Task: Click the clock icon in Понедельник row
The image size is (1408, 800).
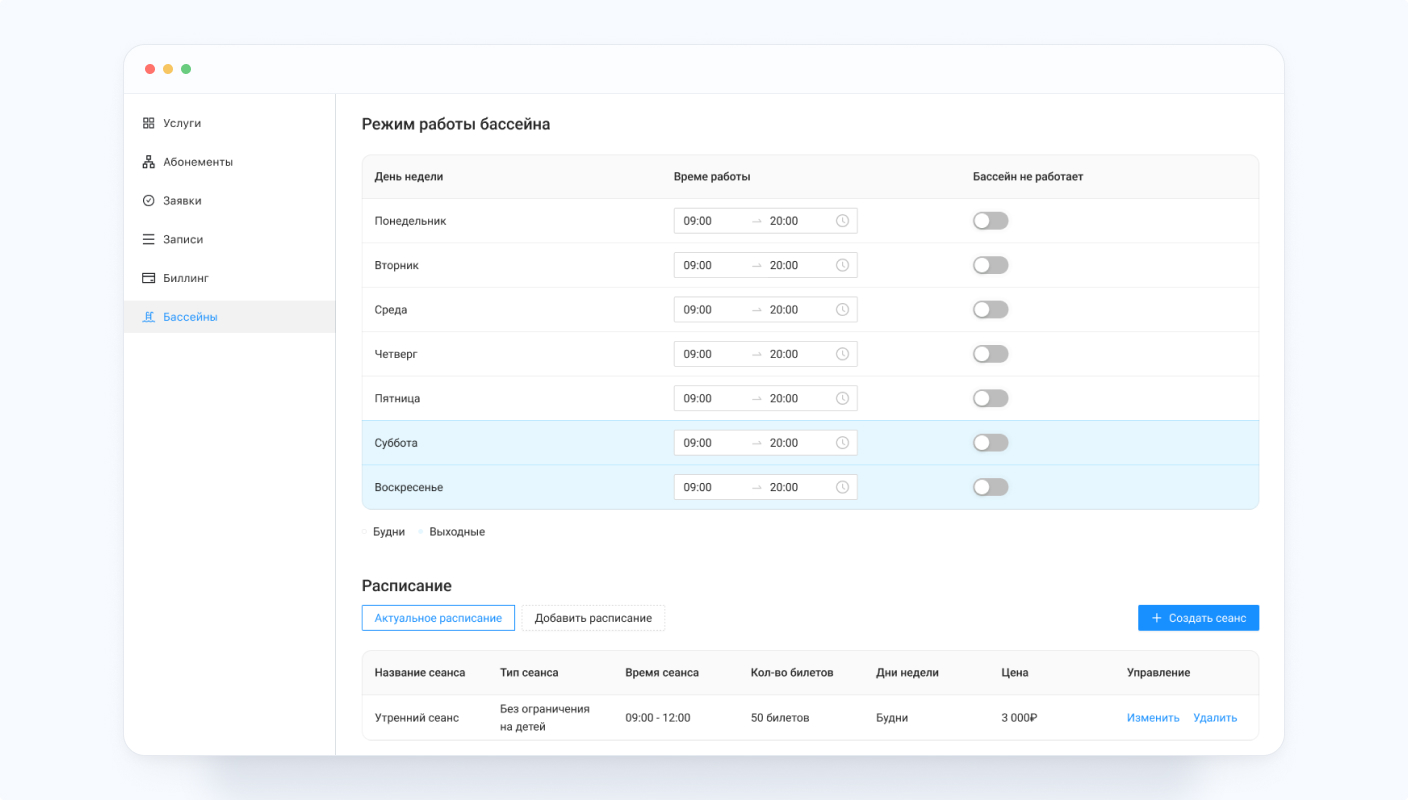Action: pos(842,221)
